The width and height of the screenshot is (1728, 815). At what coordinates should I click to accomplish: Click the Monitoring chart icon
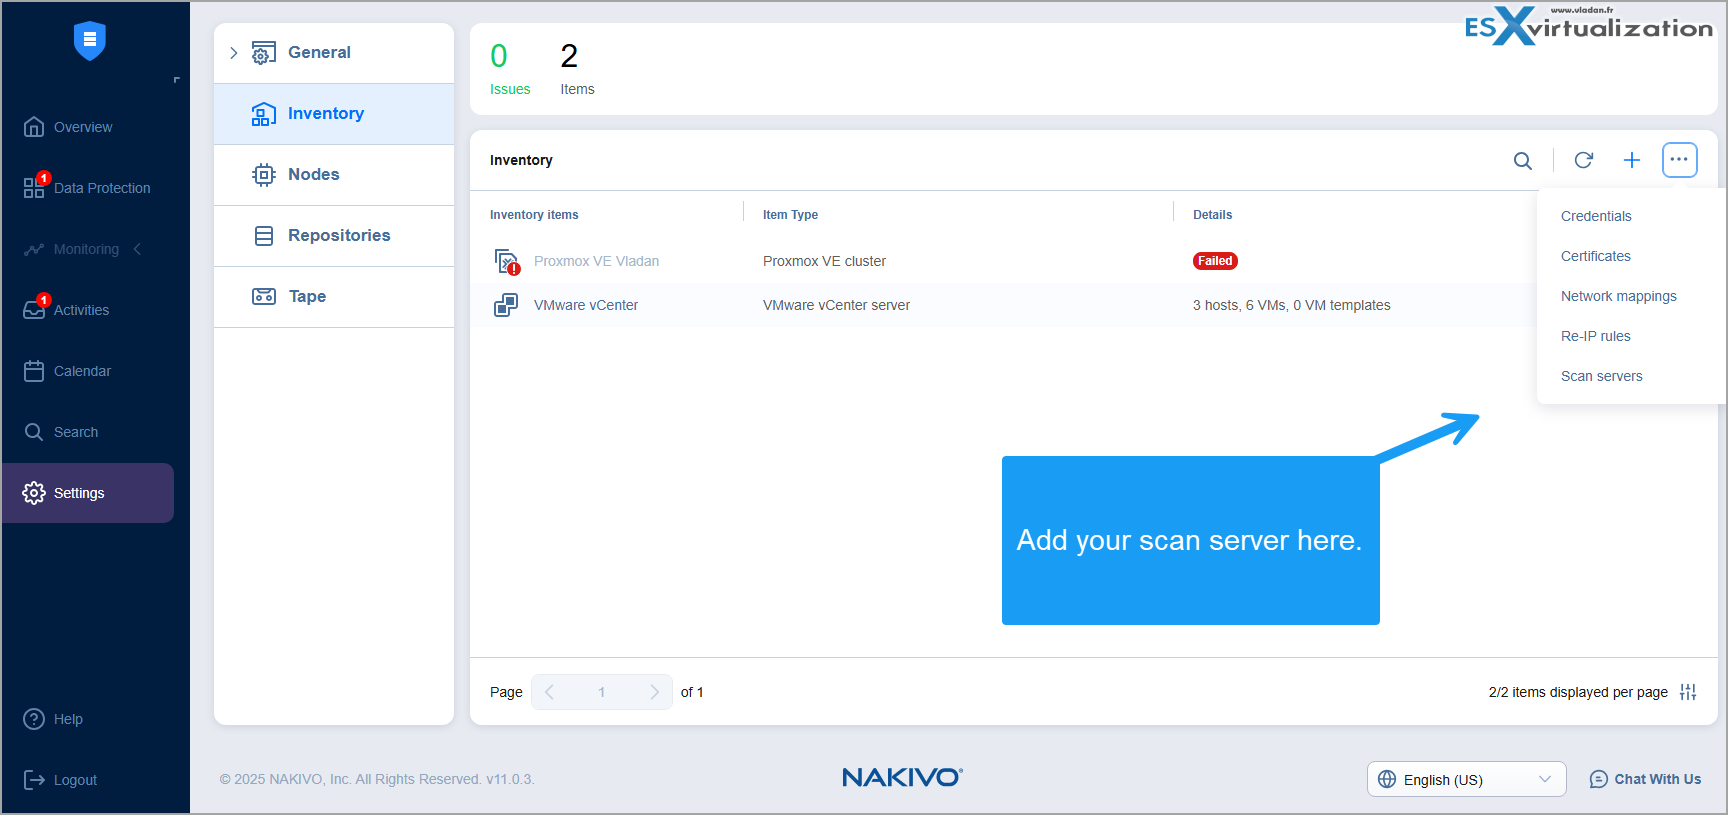[34, 249]
